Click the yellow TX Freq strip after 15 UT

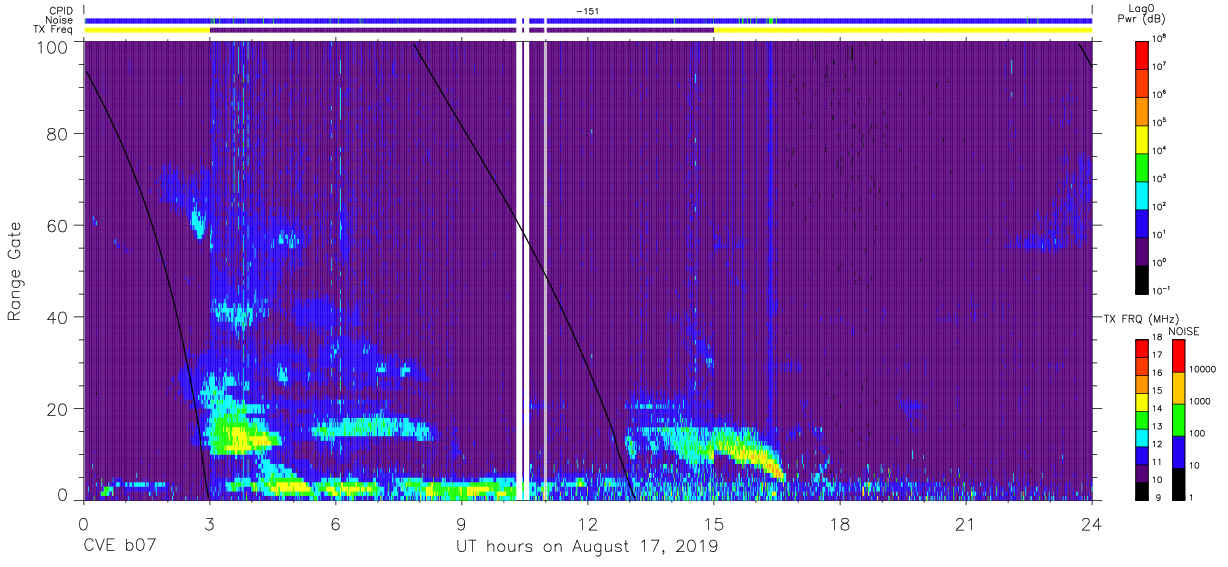point(903,30)
